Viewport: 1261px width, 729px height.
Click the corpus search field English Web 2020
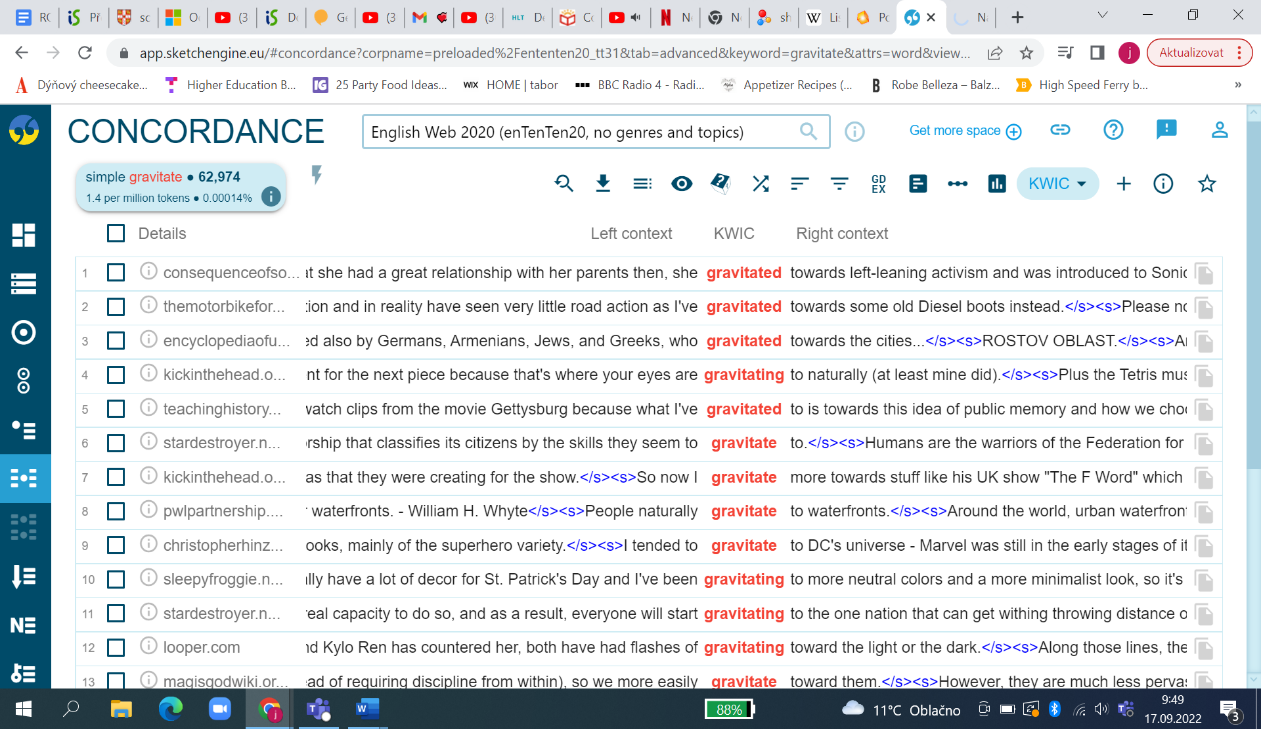tap(582, 132)
